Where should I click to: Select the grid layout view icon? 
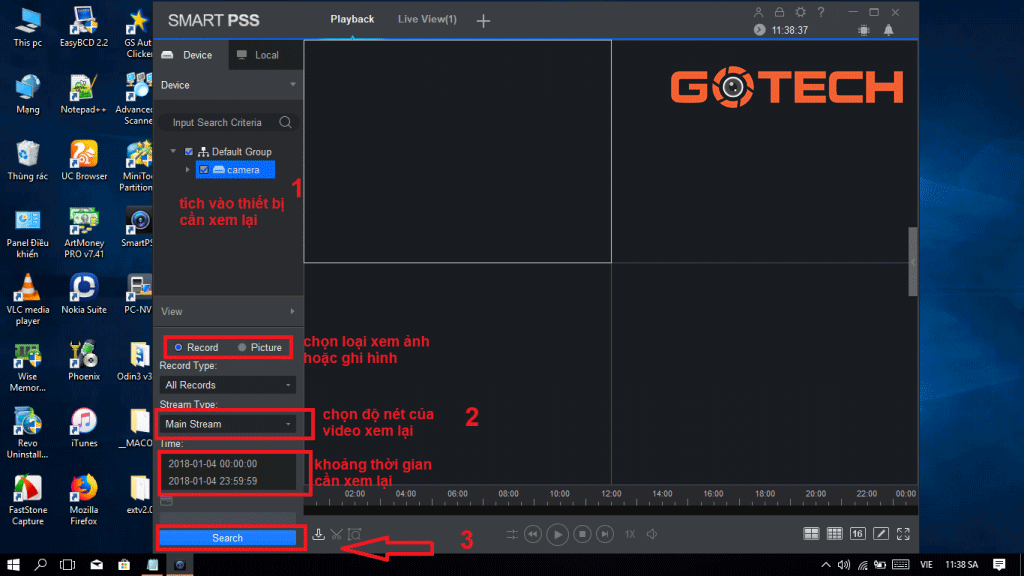coord(837,533)
